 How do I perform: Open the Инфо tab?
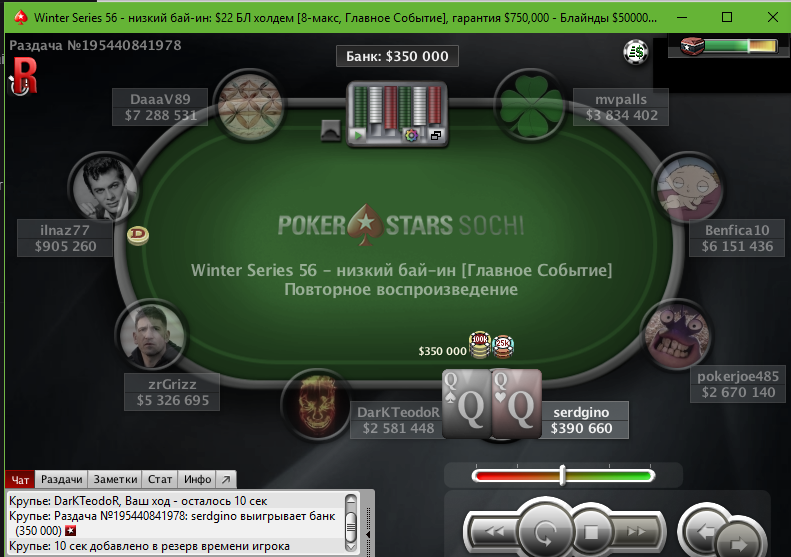[x=197, y=479]
